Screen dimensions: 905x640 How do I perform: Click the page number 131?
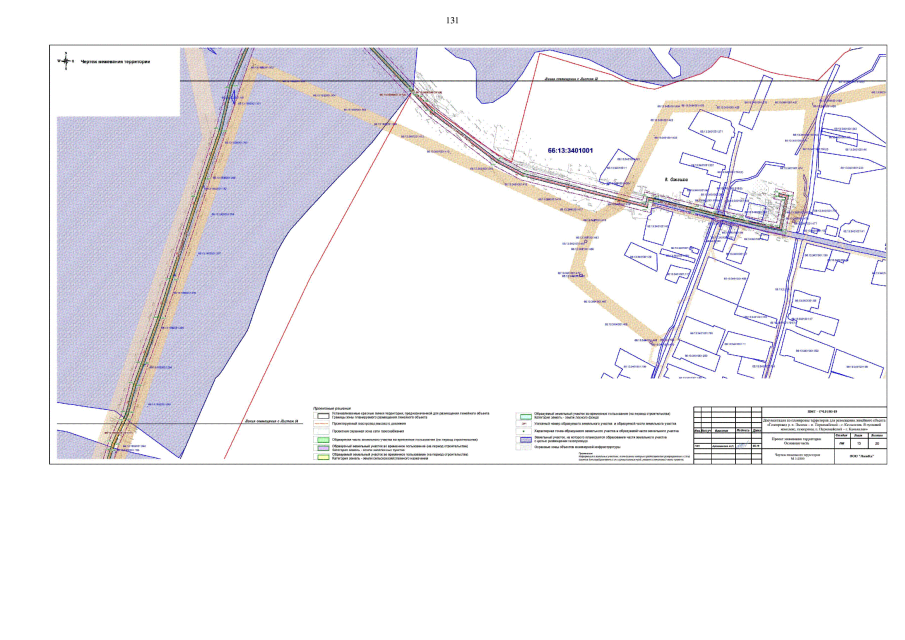pos(452,20)
